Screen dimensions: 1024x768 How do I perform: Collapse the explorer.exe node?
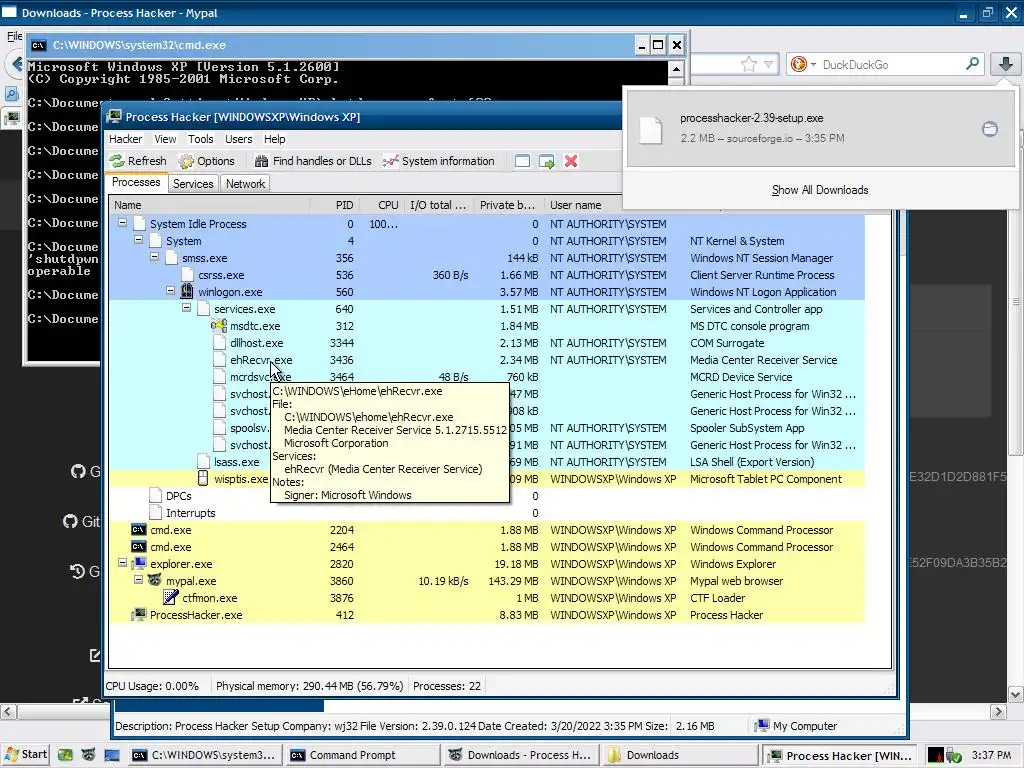pyautogui.click(x=123, y=563)
